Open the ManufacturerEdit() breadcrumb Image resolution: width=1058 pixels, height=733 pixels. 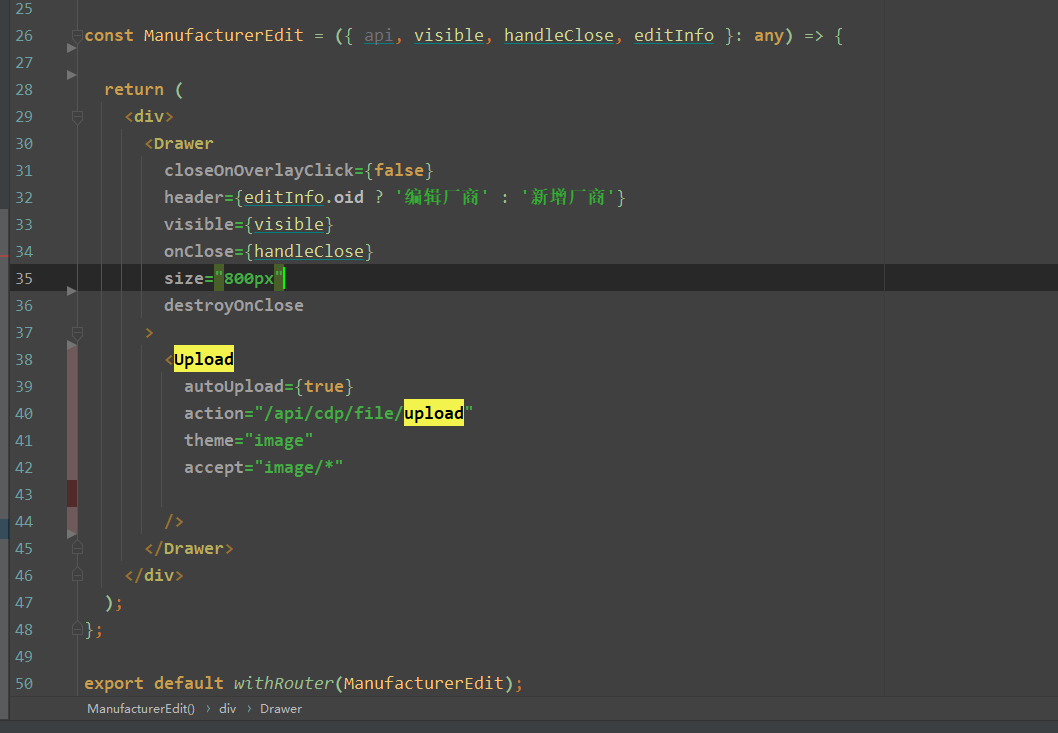141,709
